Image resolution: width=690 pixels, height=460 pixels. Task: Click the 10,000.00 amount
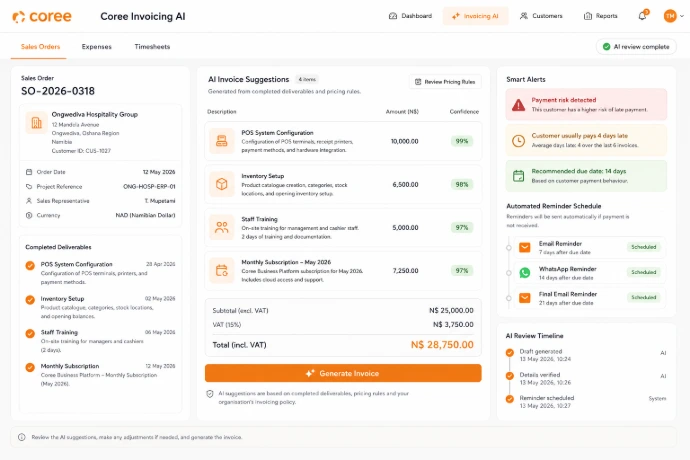[404, 141]
